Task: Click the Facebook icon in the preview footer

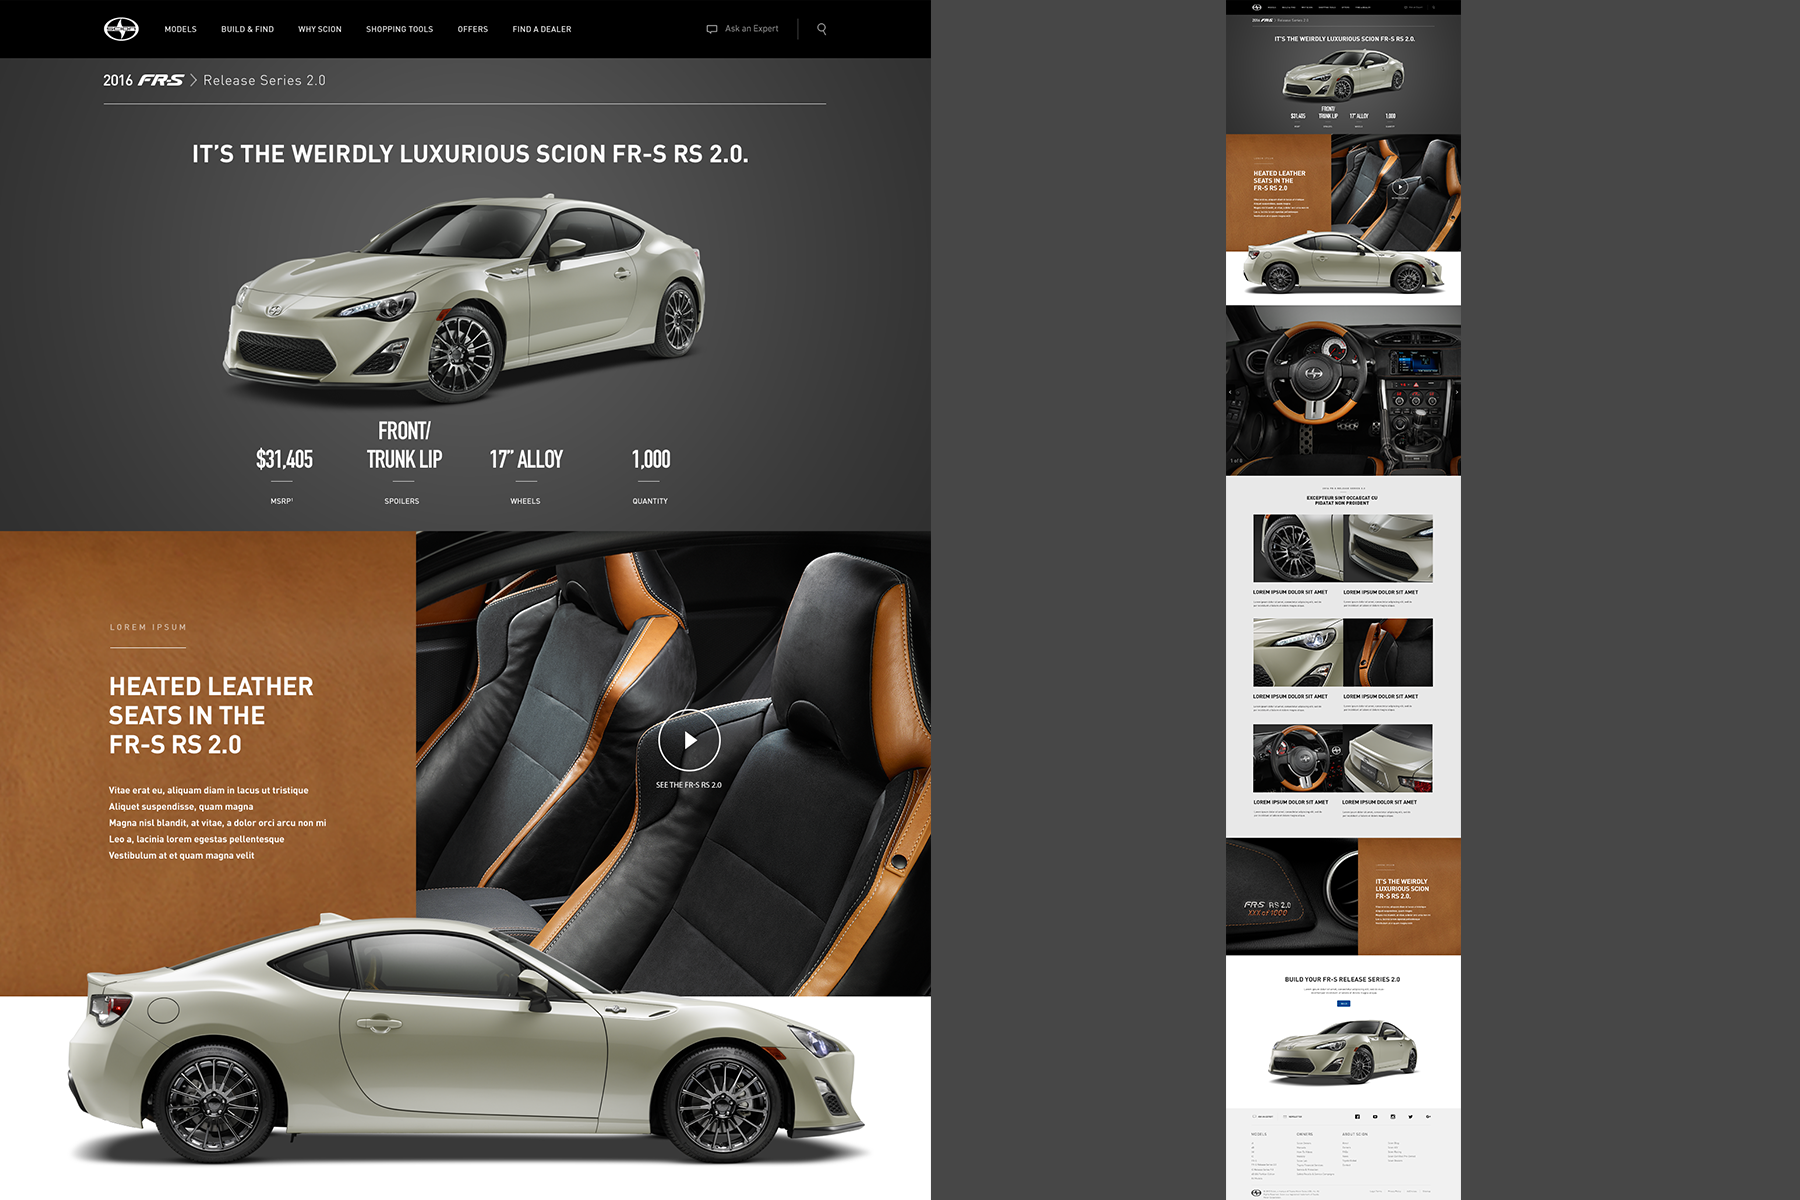Action: point(1357,1117)
